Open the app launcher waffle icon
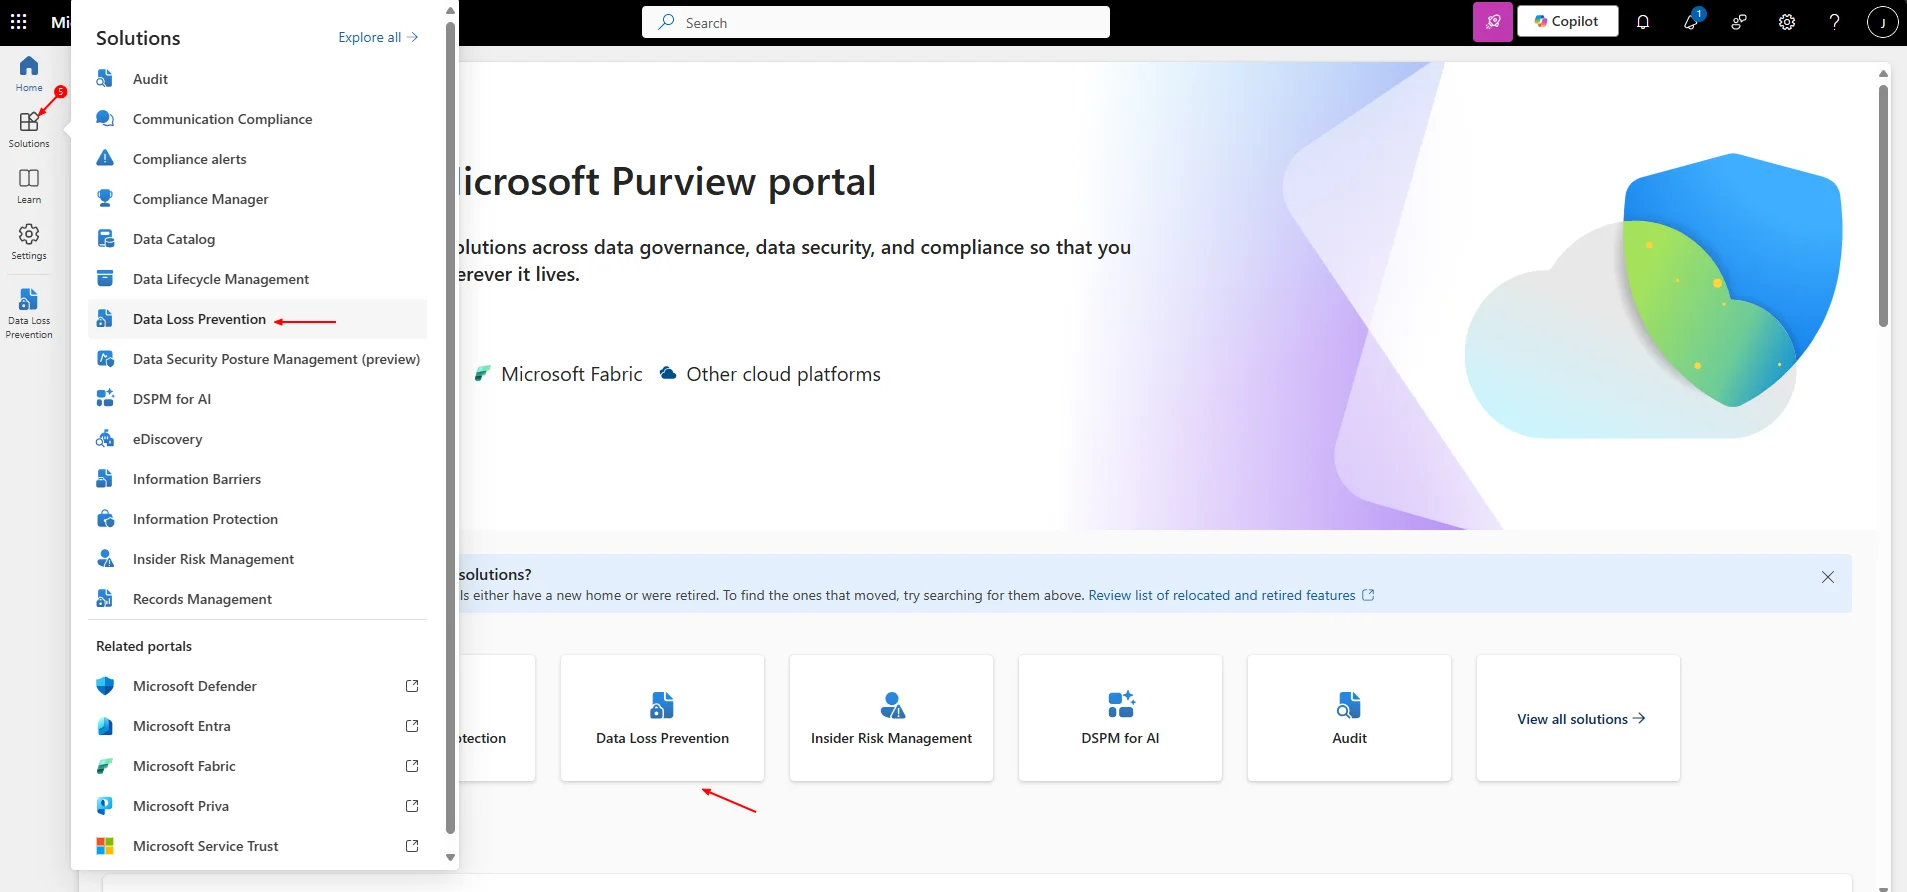 [x=19, y=21]
